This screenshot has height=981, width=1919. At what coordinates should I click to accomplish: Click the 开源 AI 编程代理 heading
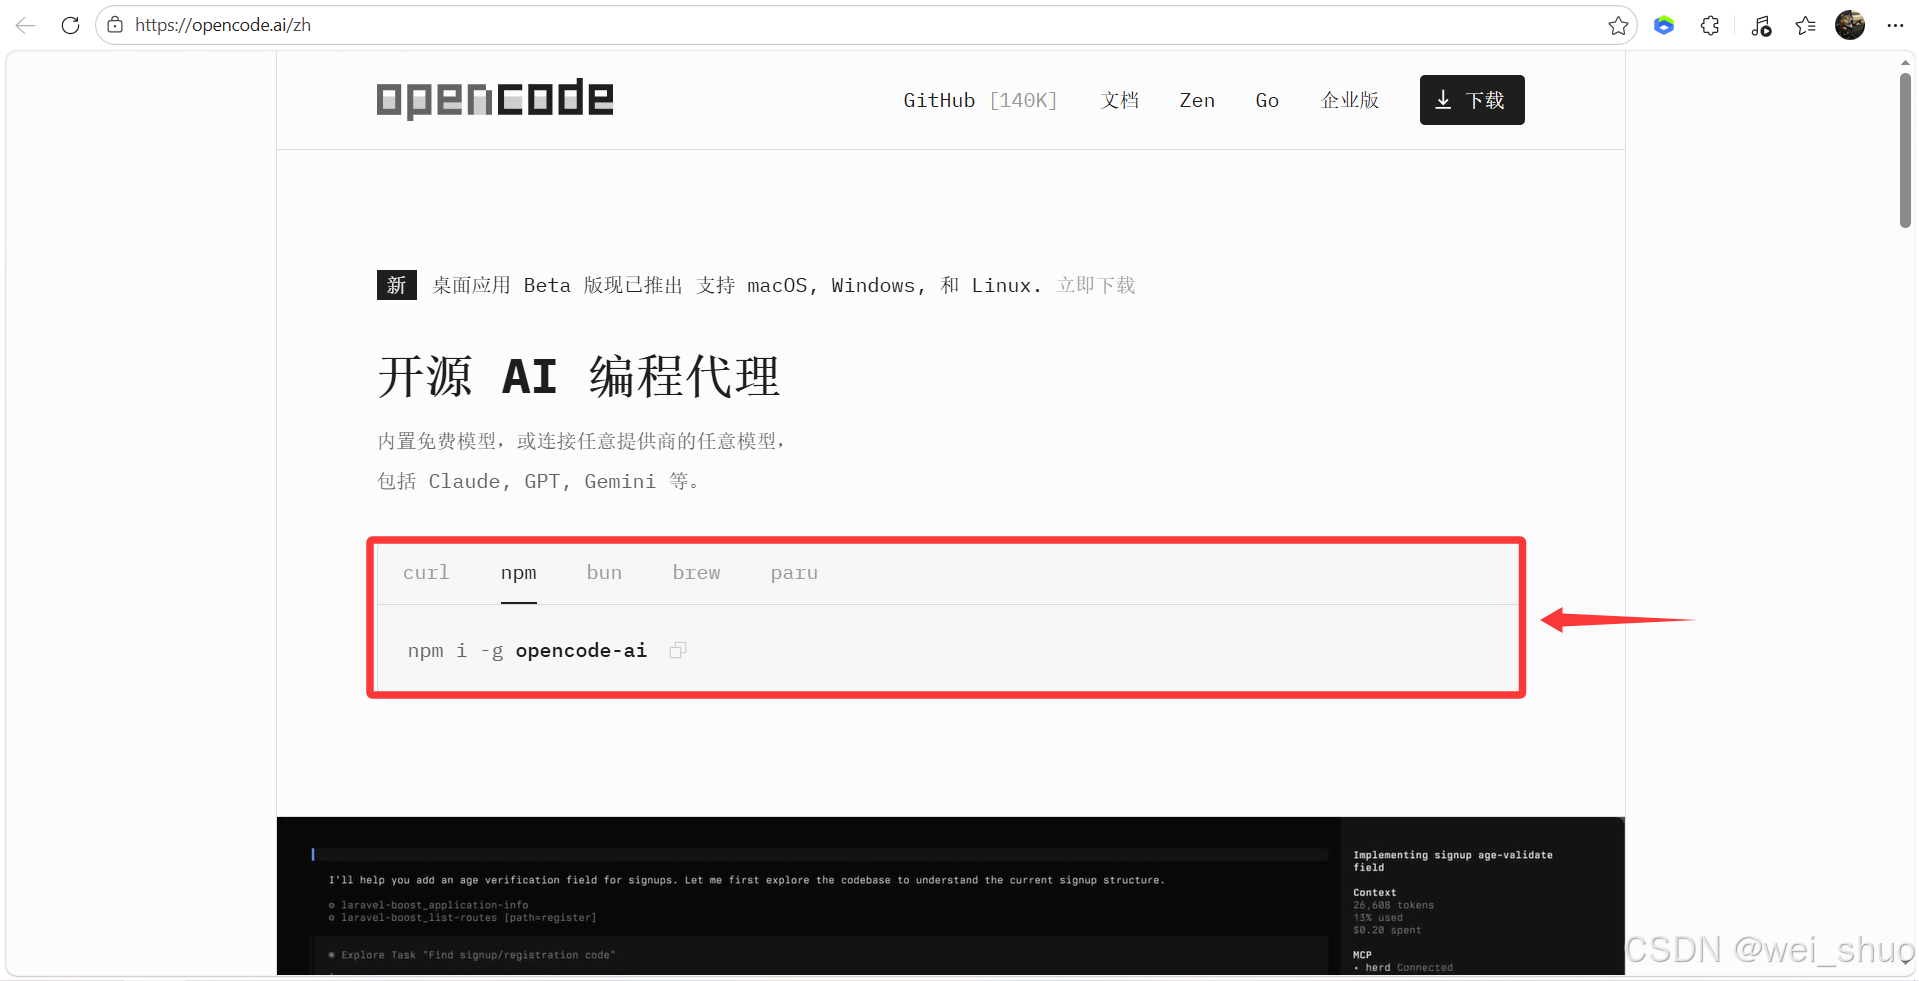579,377
